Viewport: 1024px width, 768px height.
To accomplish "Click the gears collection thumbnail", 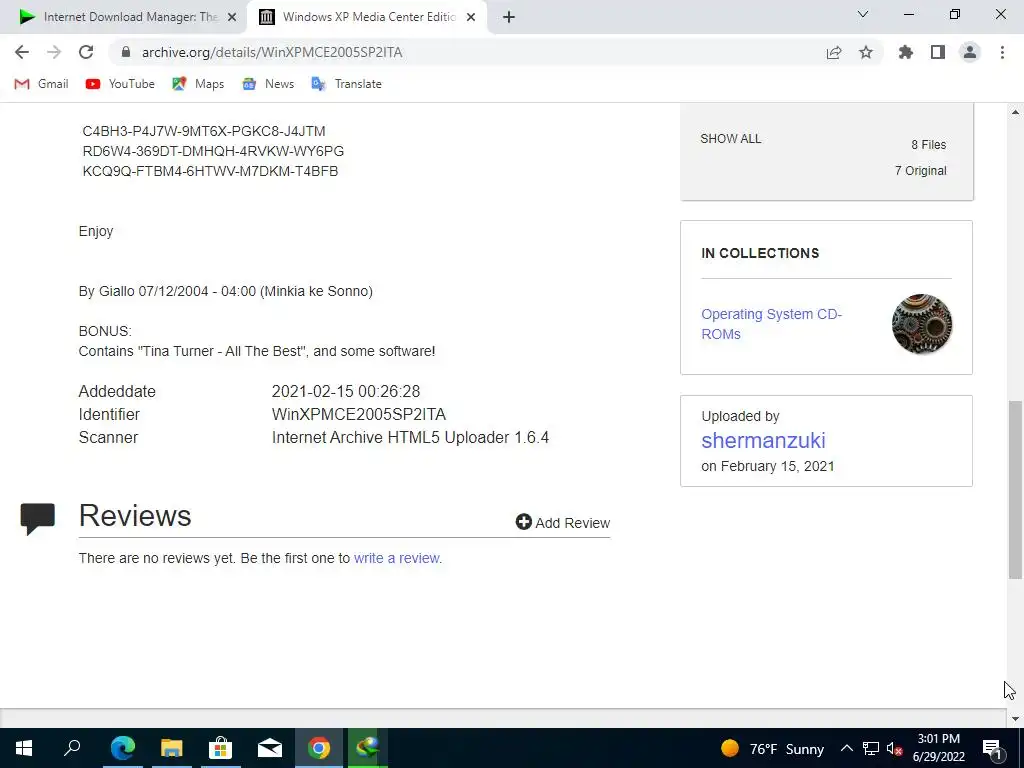I will click(921, 324).
